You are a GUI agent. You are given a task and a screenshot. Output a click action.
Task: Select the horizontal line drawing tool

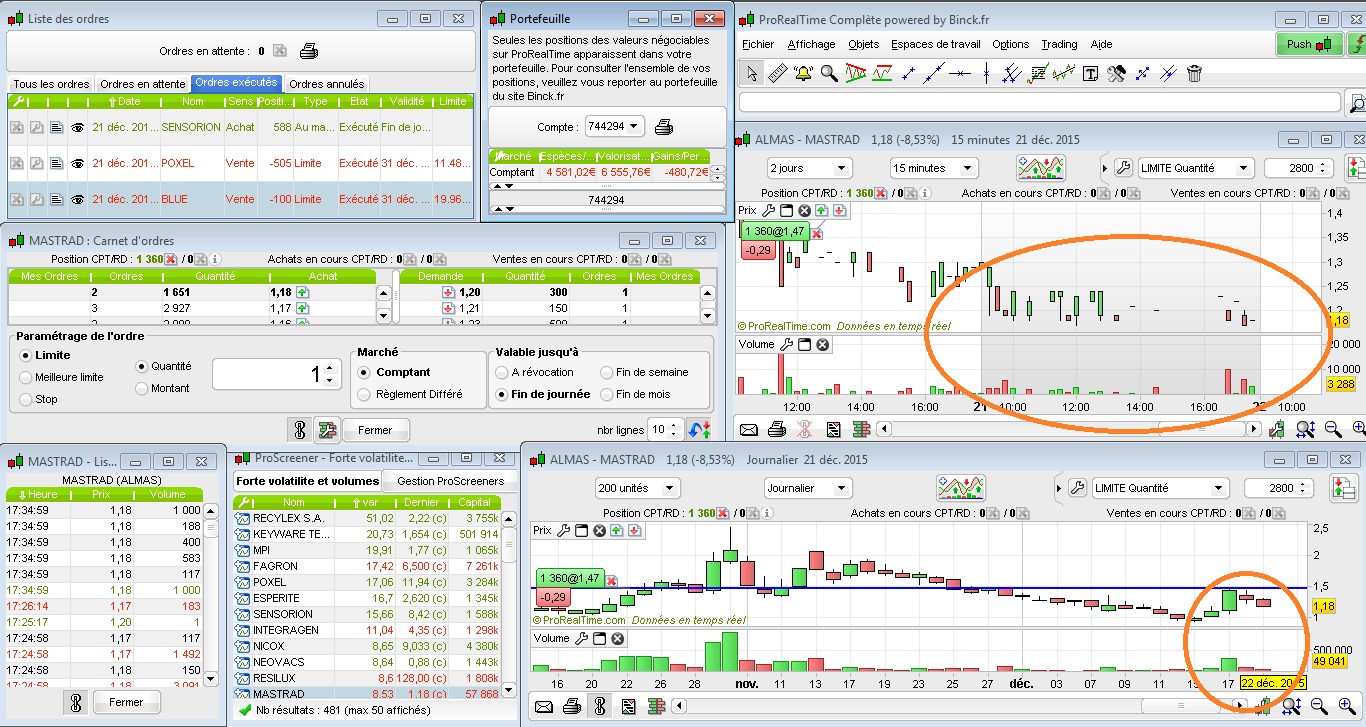[x=960, y=73]
